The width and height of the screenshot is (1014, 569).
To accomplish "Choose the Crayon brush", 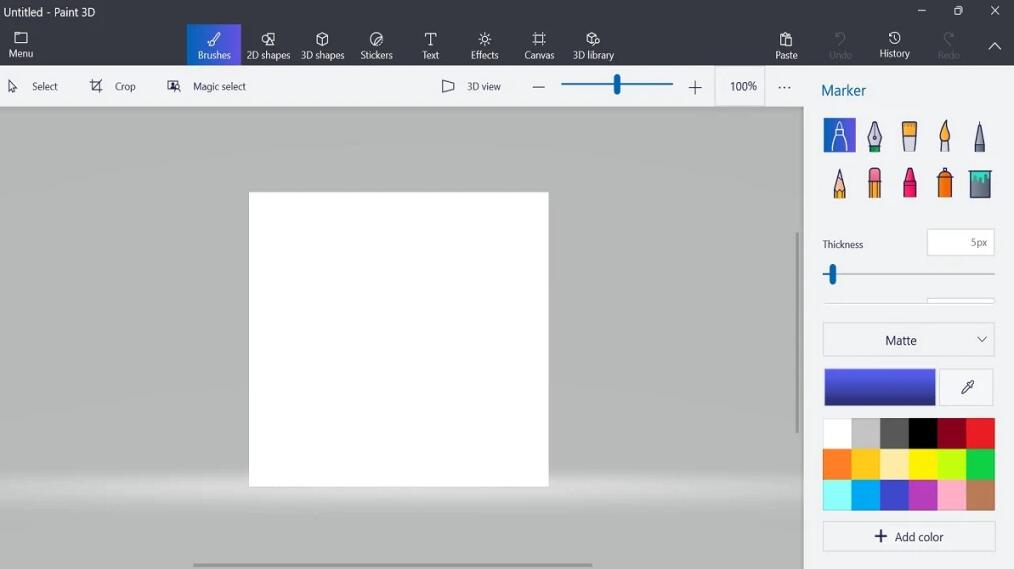I will [x=909, y=183].
